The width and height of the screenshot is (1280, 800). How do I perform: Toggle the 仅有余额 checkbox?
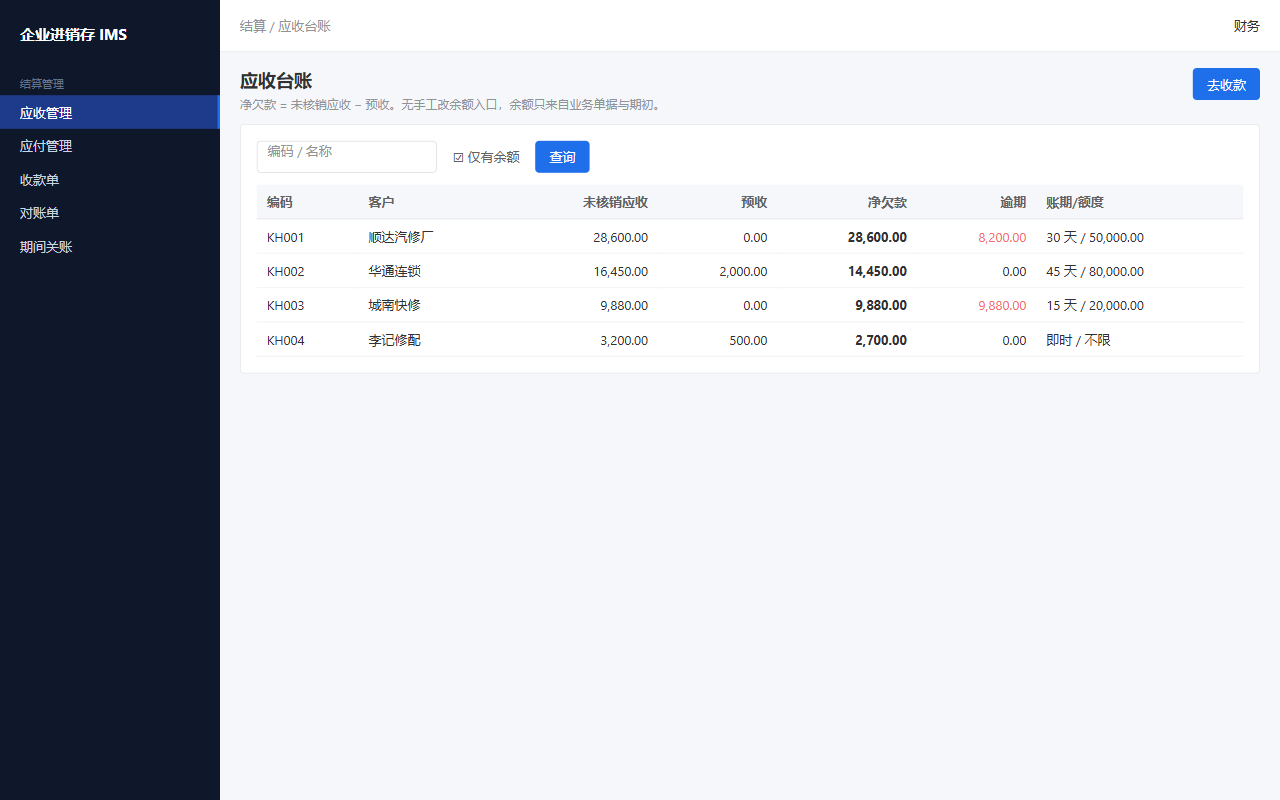tap(459, 157)
